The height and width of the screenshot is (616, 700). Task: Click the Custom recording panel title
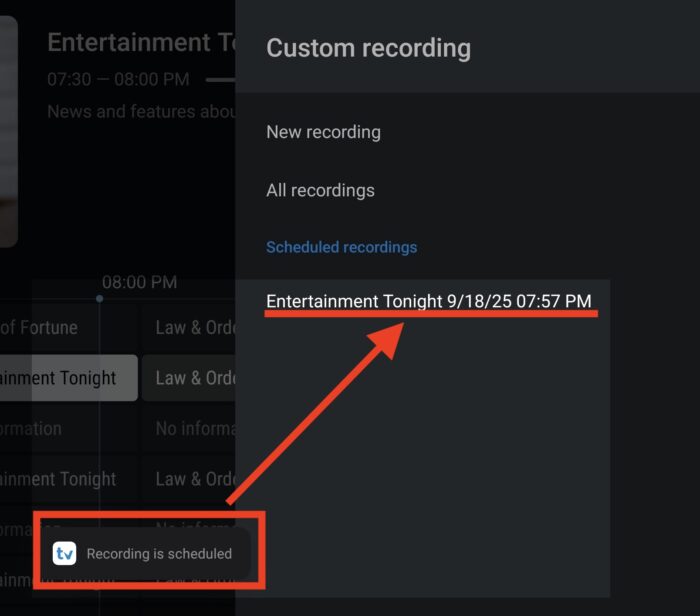[368, 47]
